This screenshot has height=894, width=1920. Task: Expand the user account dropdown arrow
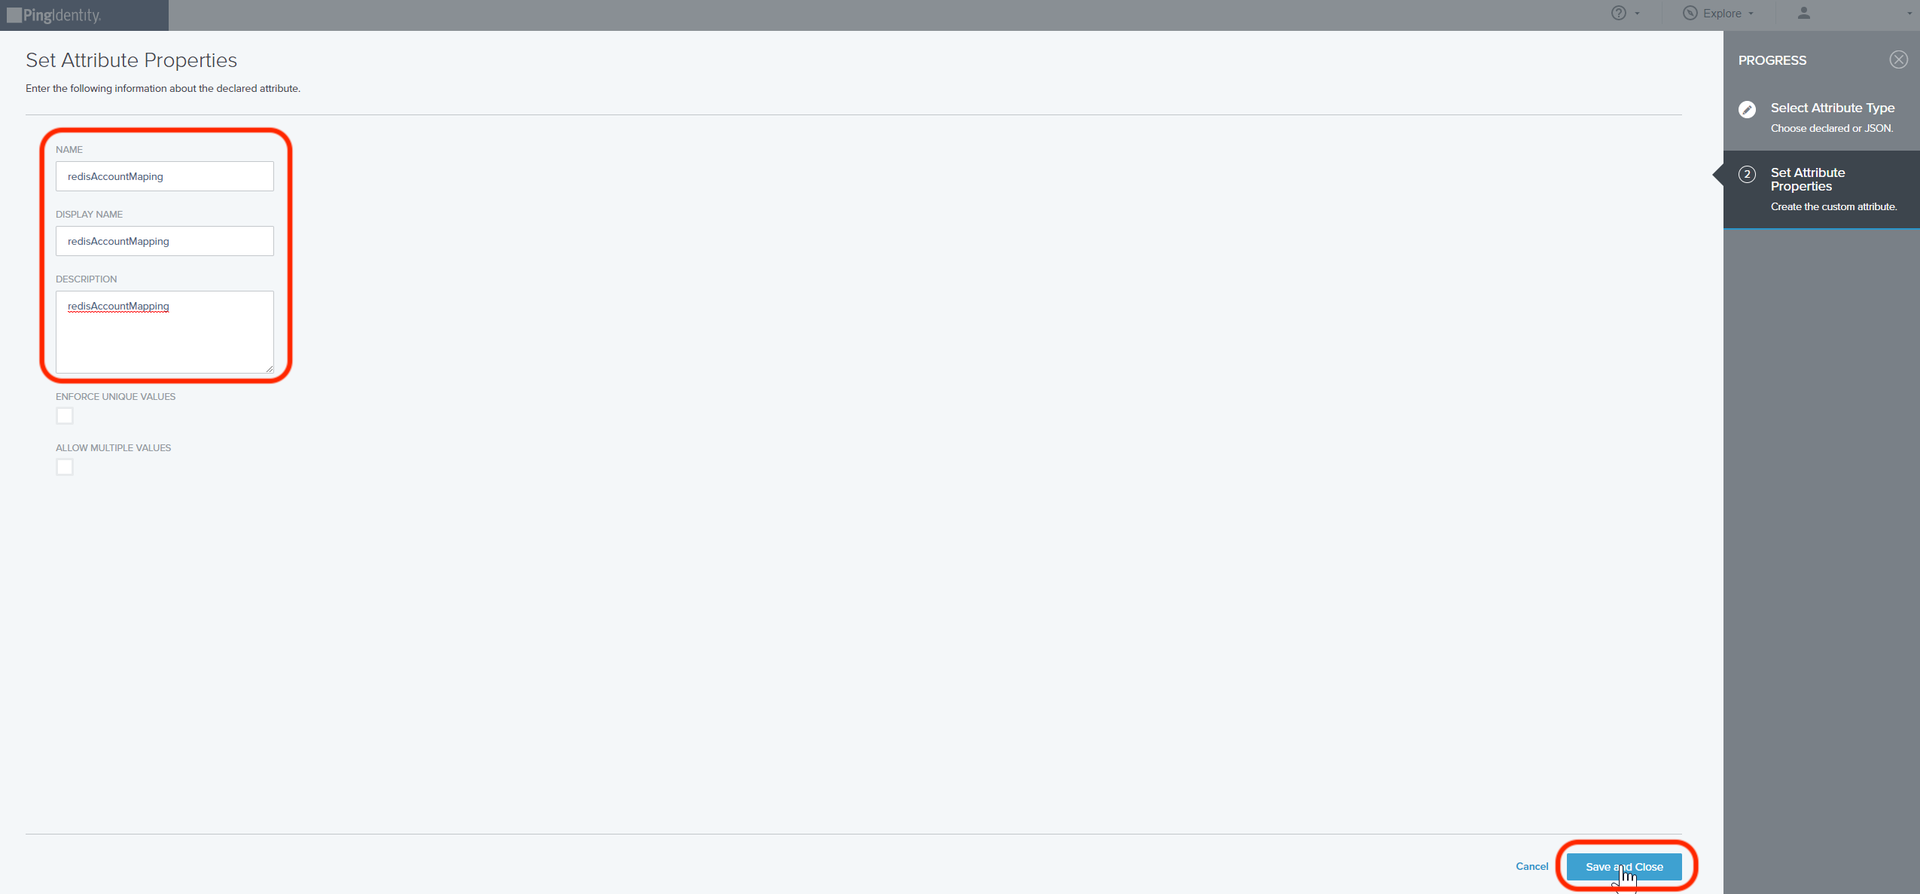click(x=1910, y=14)
